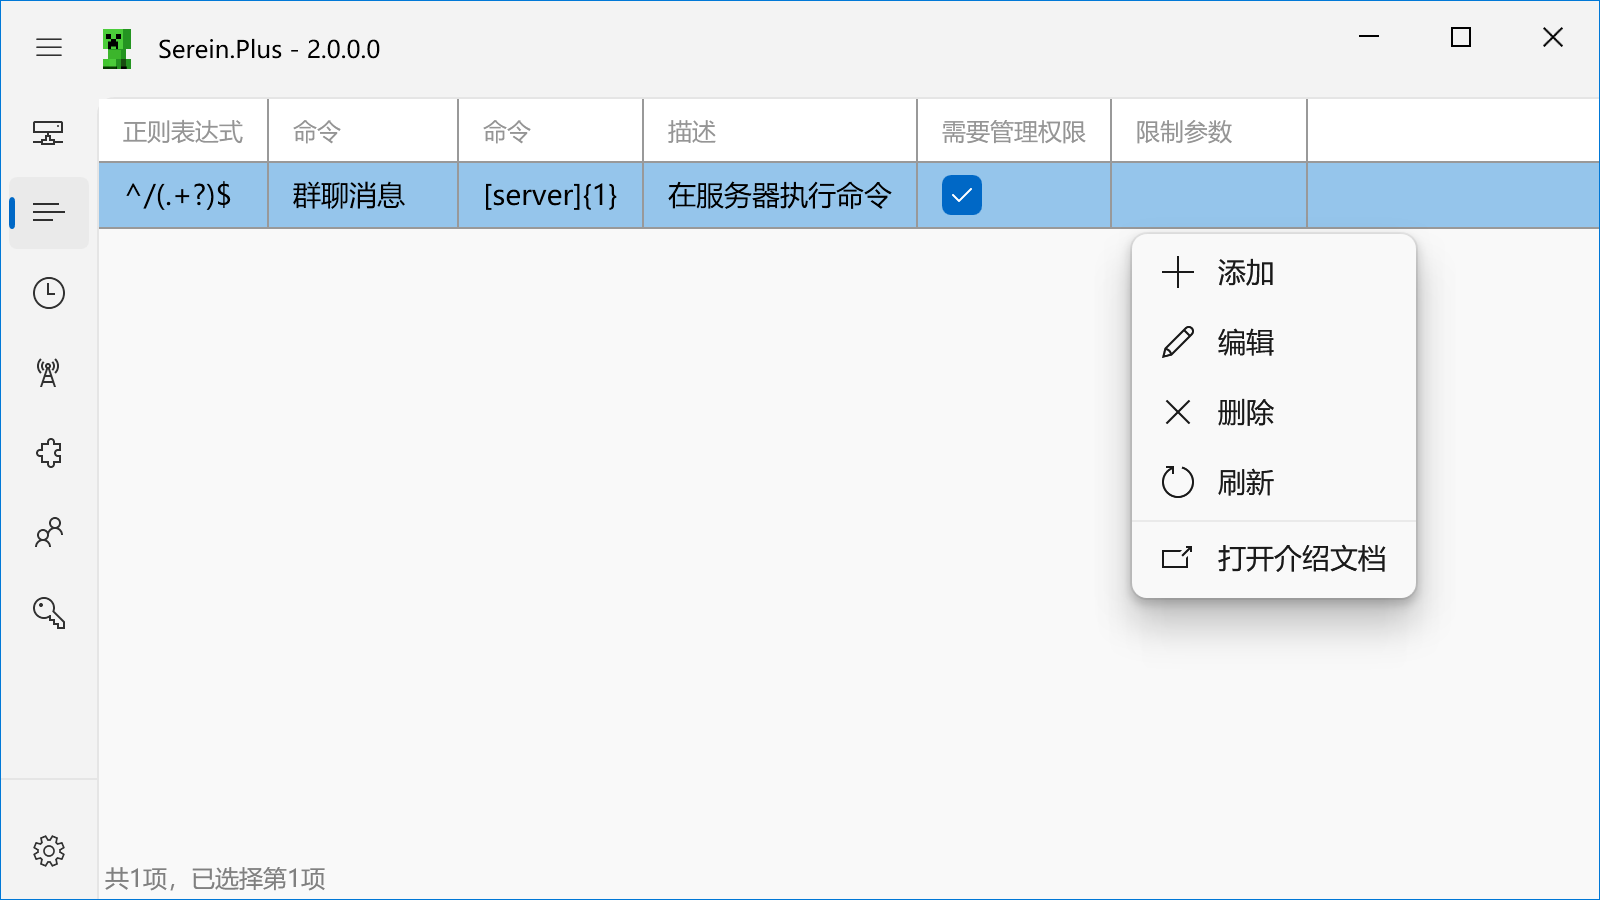This screenshot has width=1600, height=900.
Task: Open the connection antenna sidebar icon
Action: click(x=48, y=373)
